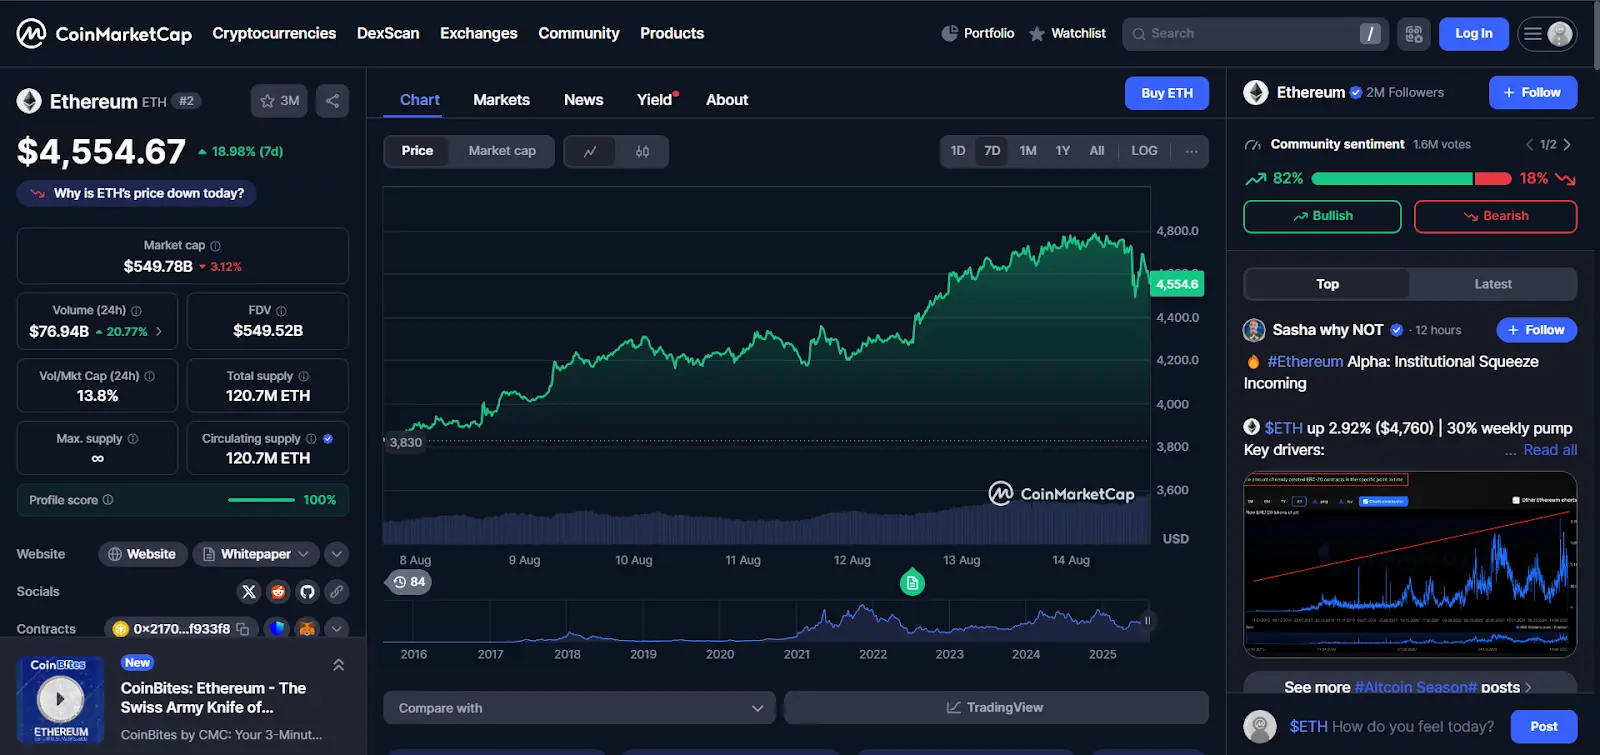Open chart more options ellipsis
1600x755 pixels.
coord(1191,151)
